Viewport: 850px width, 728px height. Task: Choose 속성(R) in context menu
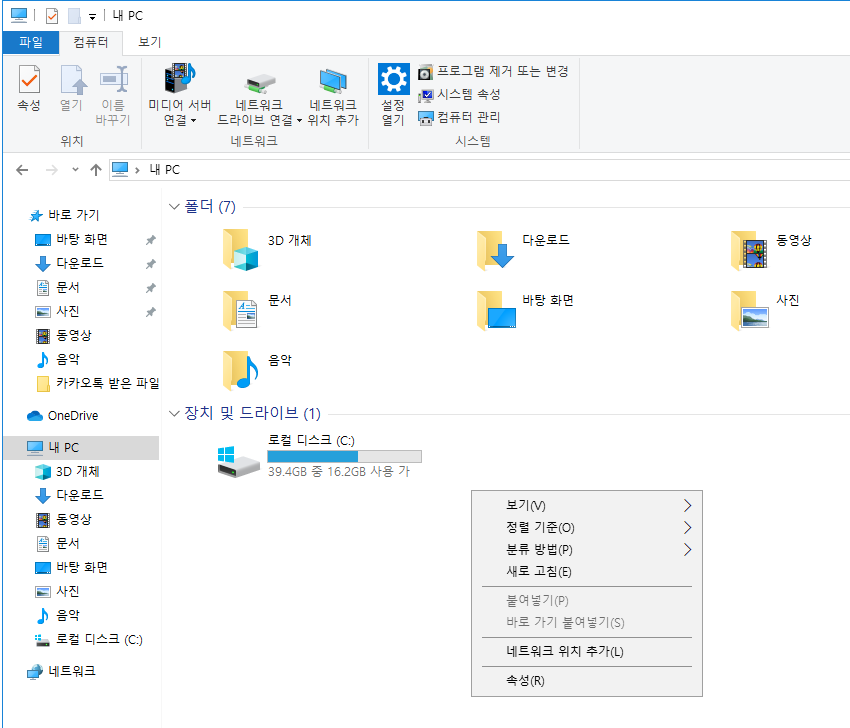point(587,681)
